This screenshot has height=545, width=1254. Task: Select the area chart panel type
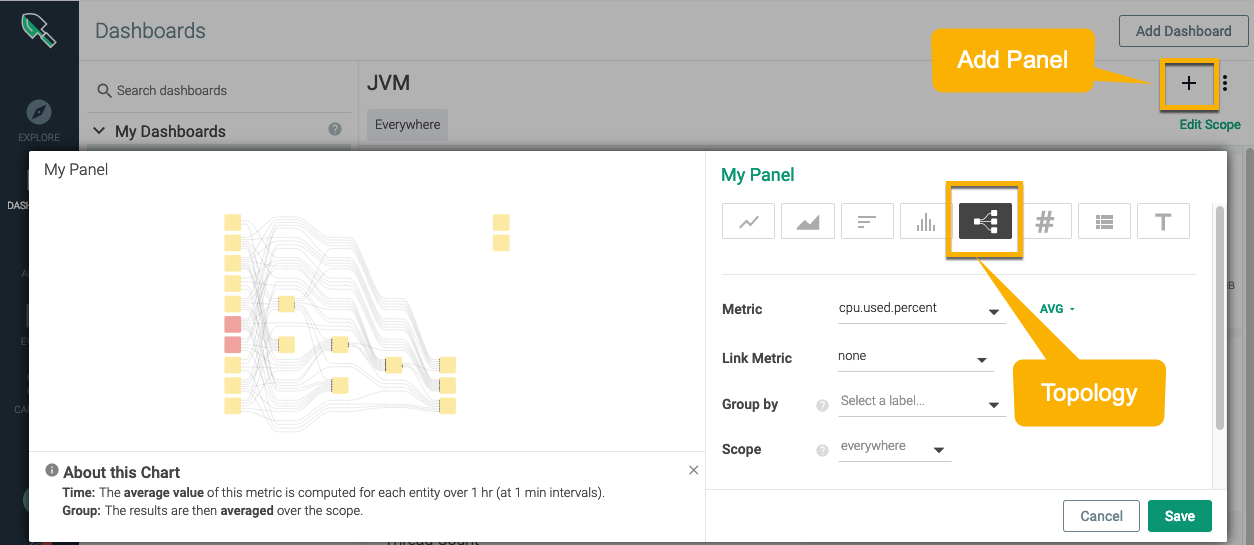[x=808, y=221]
